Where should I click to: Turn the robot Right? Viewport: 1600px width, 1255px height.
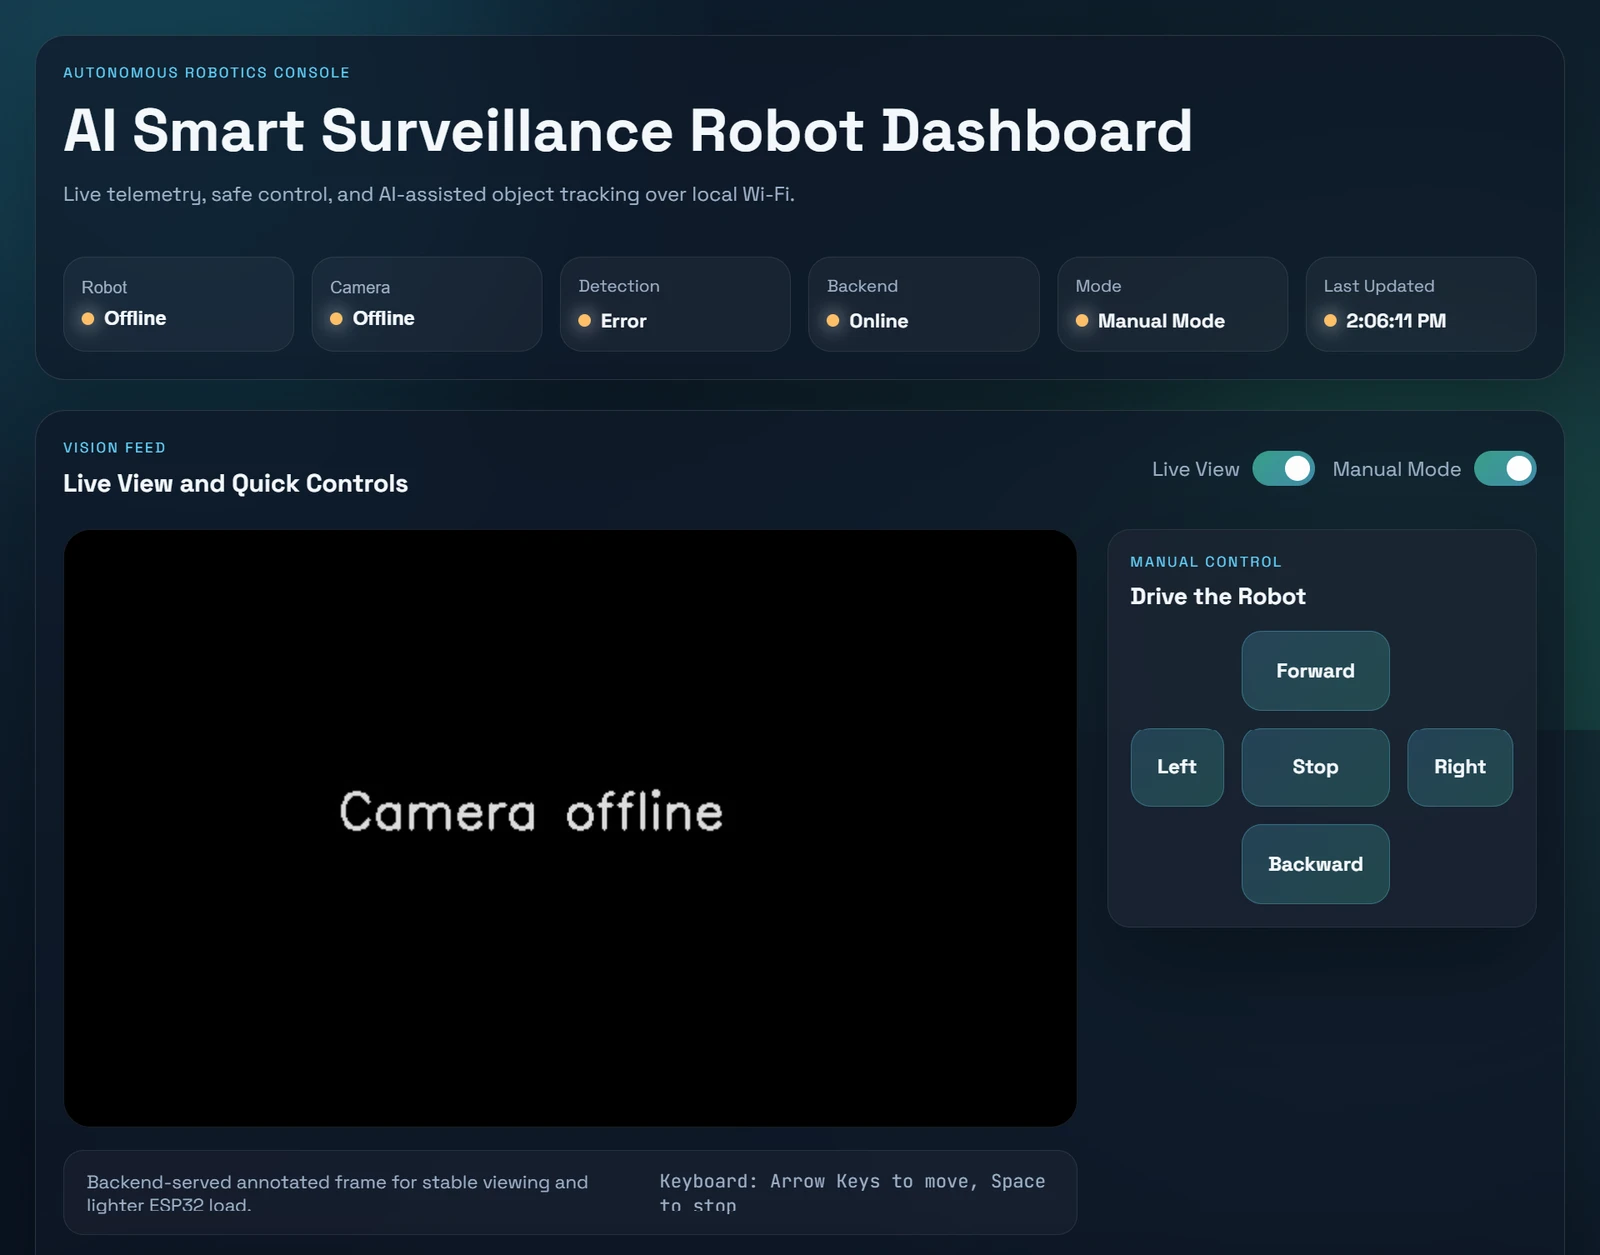pyautogui.click(x=1460, y=767)
